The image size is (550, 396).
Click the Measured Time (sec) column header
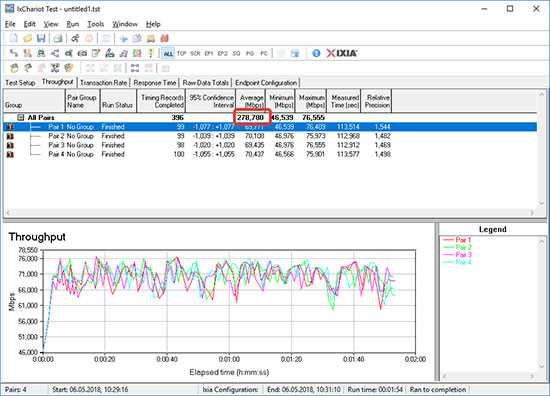click(344, 101)
